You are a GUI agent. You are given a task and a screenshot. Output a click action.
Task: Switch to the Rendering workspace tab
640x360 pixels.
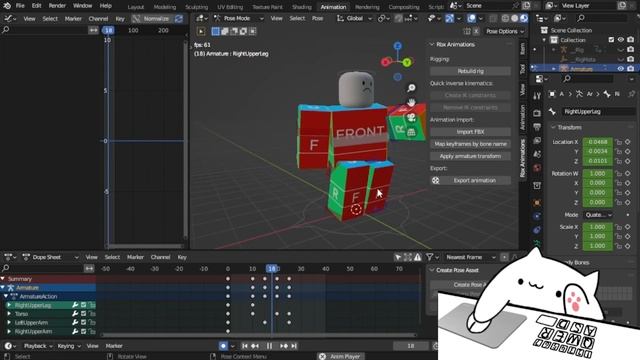tap(367, 7)
